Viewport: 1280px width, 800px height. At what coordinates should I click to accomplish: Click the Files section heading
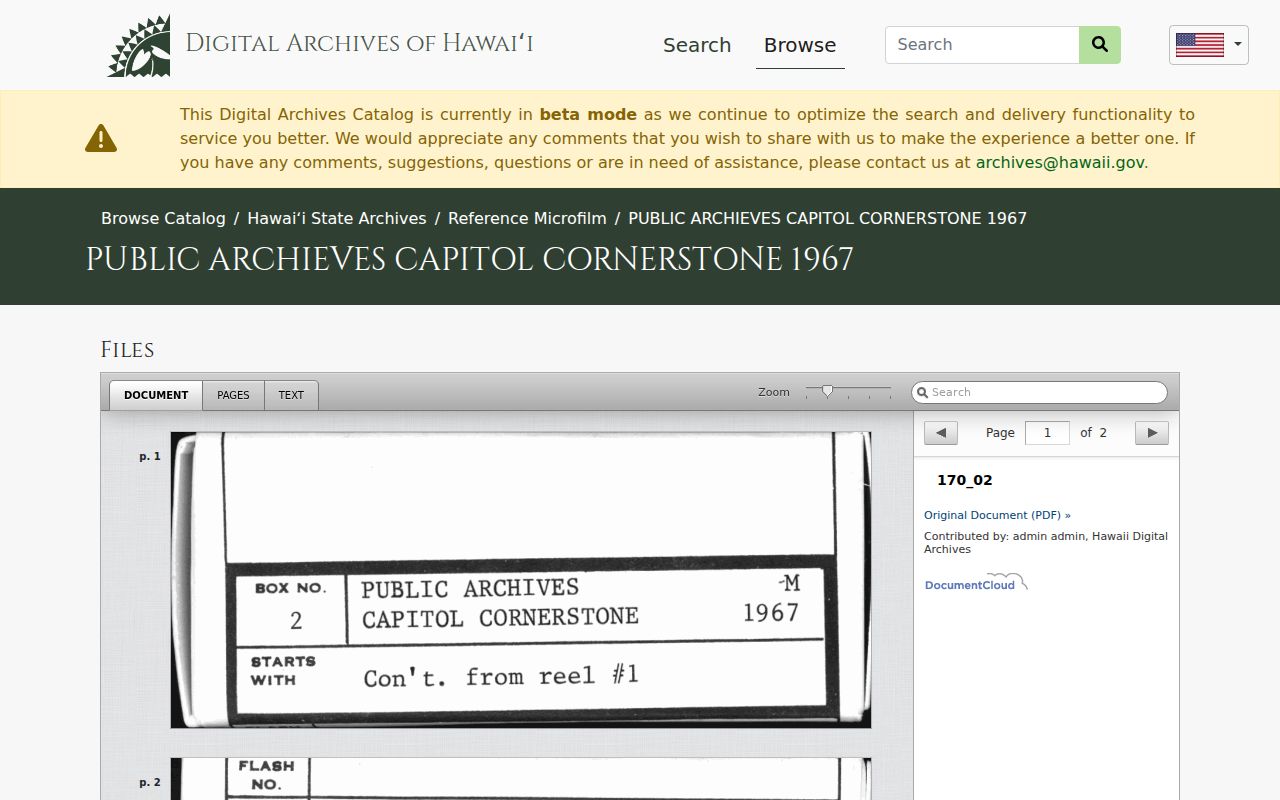pos(127,350)
